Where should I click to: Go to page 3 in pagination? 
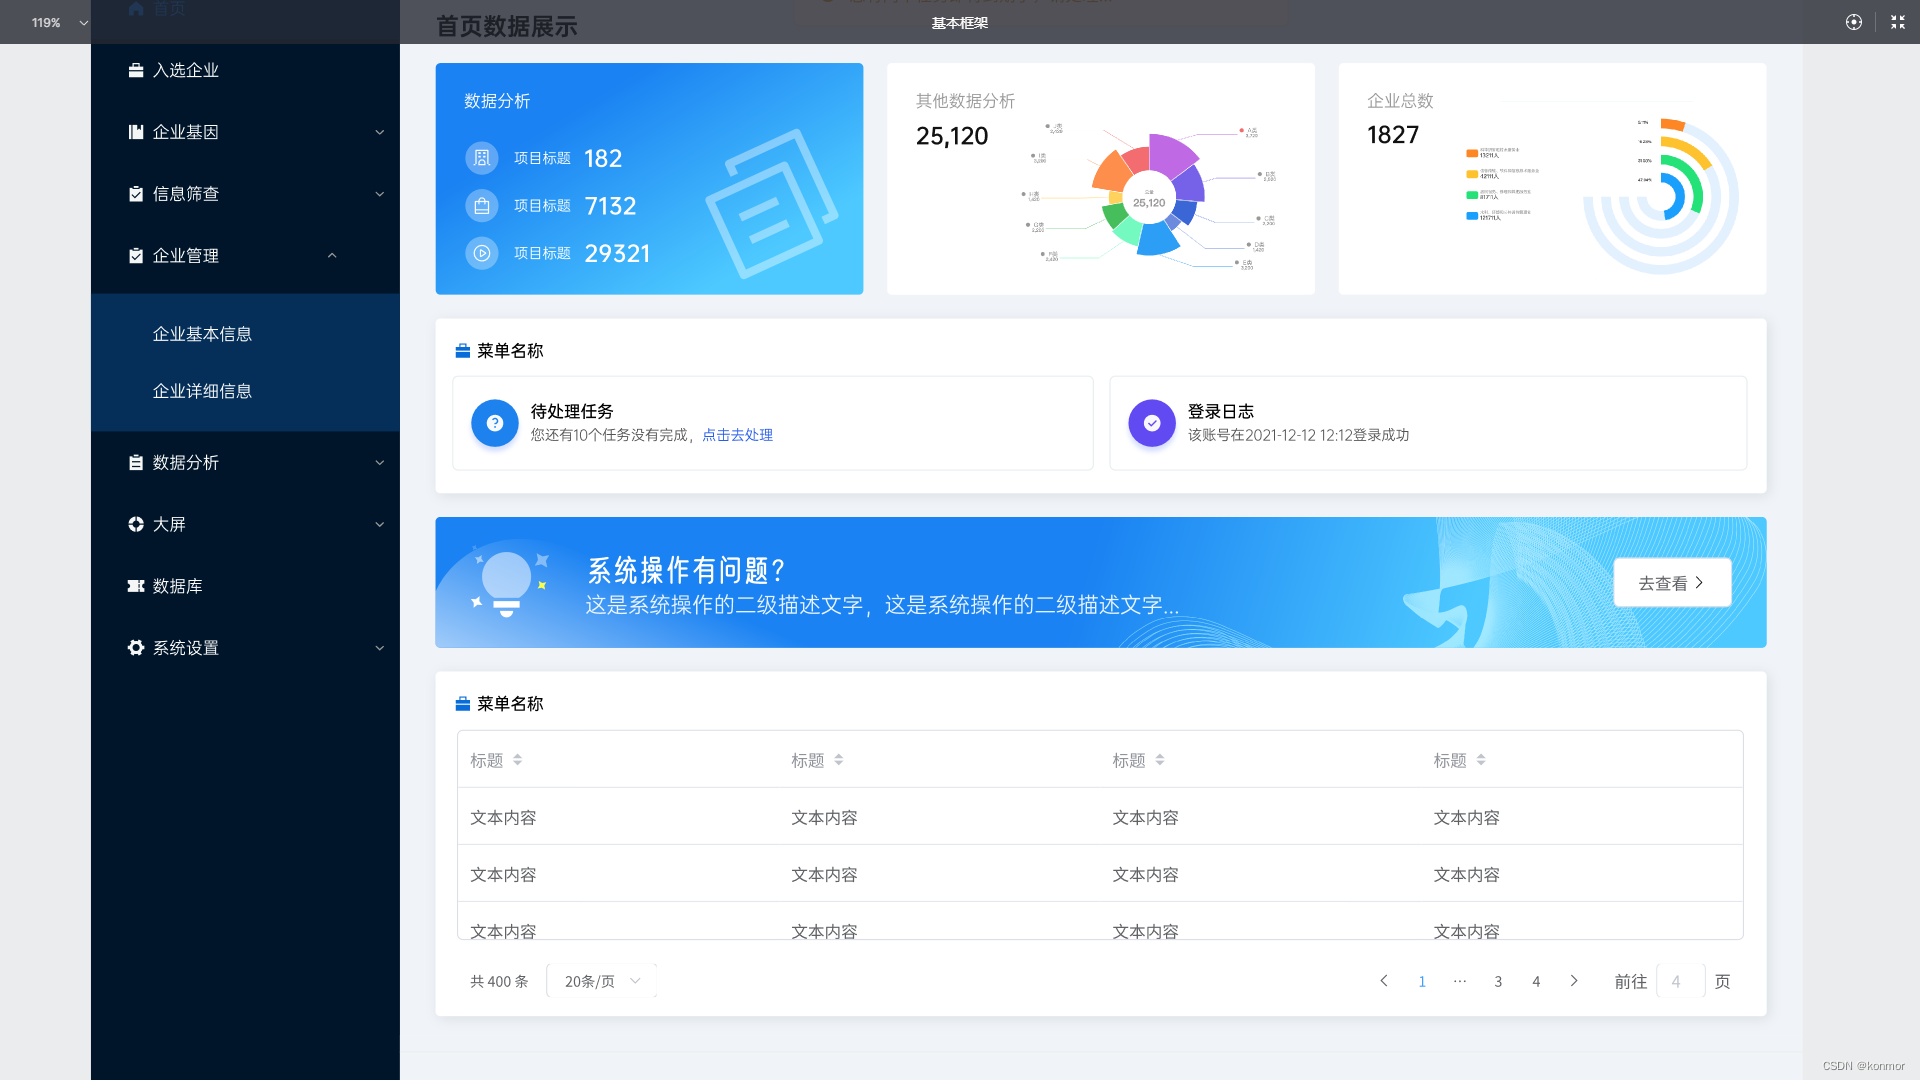pyautogui.click(x=1498, y=981)
